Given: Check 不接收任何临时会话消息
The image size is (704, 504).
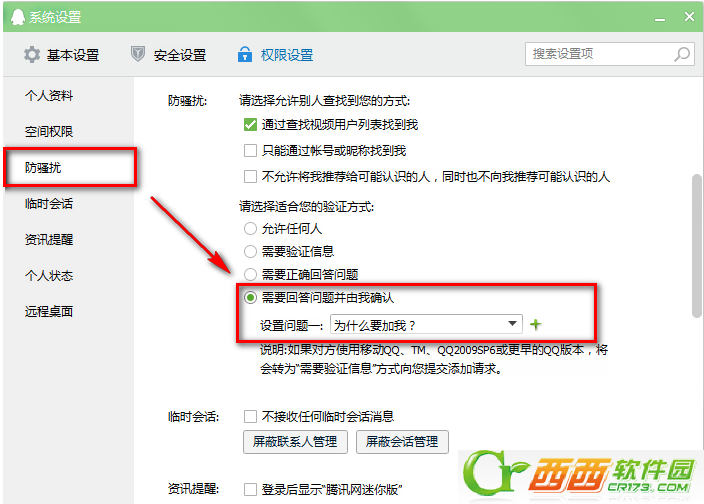Looking at the screenshot, I should (x=250, y=416).
